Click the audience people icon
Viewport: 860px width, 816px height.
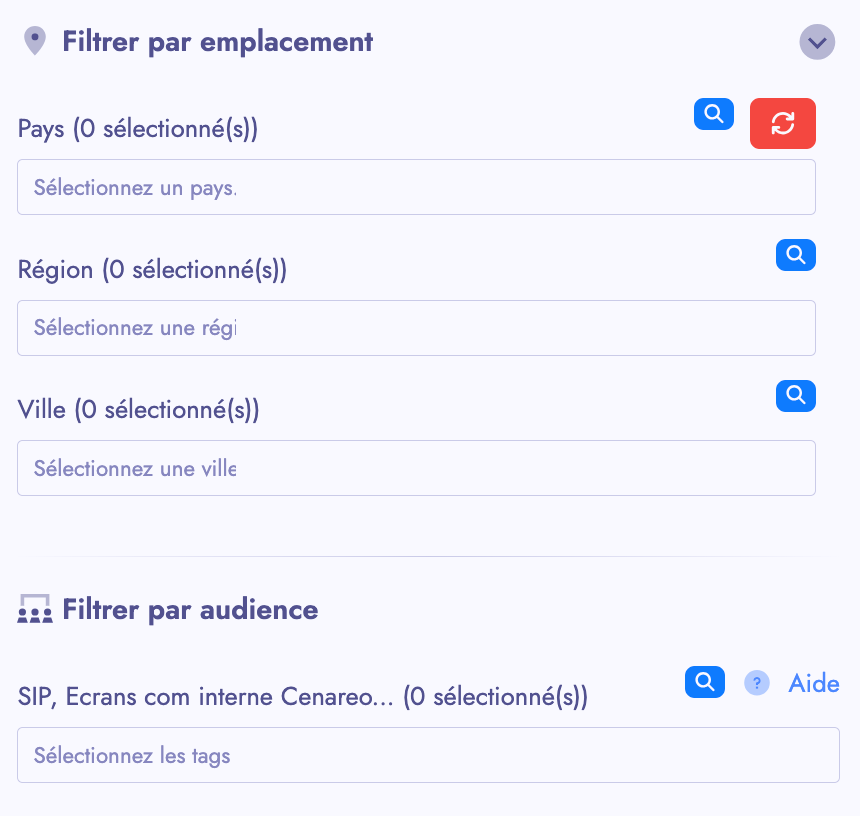(35, 610)
